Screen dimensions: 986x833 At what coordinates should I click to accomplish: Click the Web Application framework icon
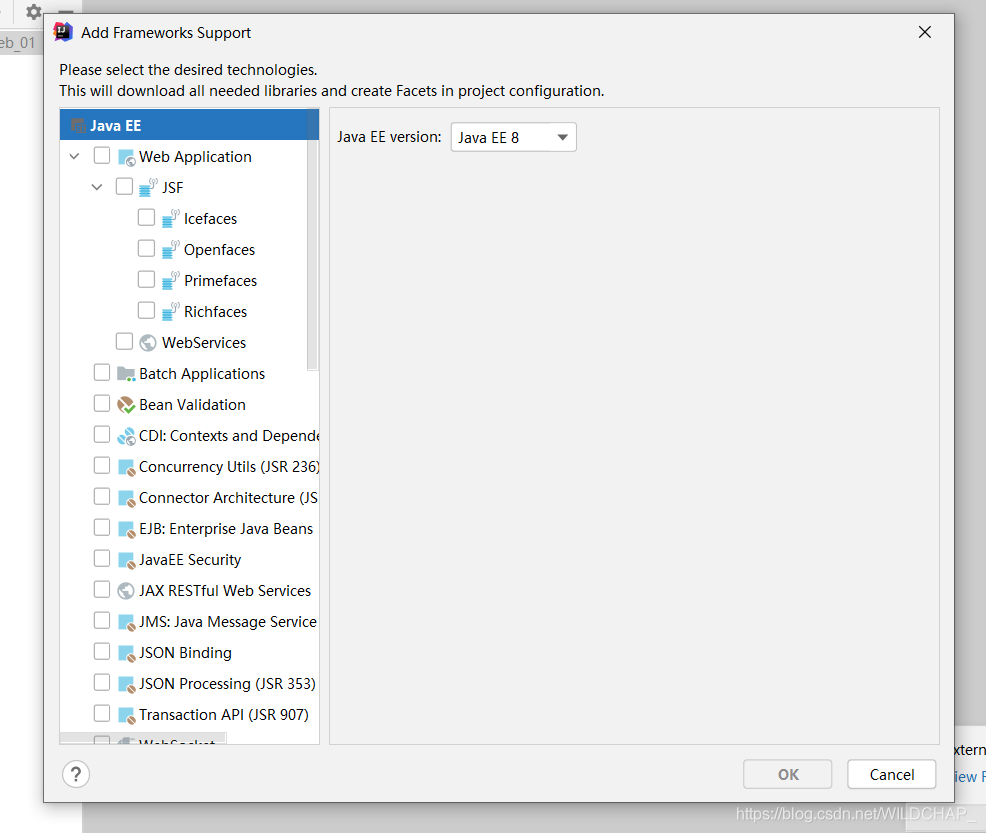pyautogui.click(x=126, y=157)
